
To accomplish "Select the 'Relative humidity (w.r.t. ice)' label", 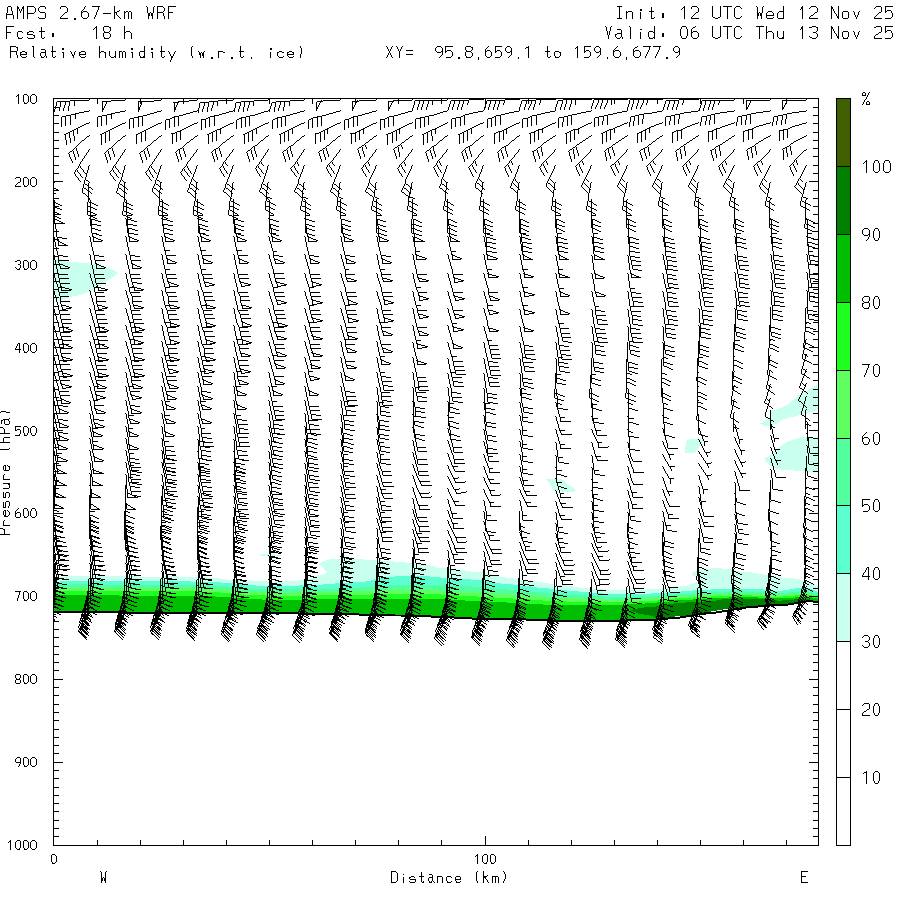I will point(156,52).
